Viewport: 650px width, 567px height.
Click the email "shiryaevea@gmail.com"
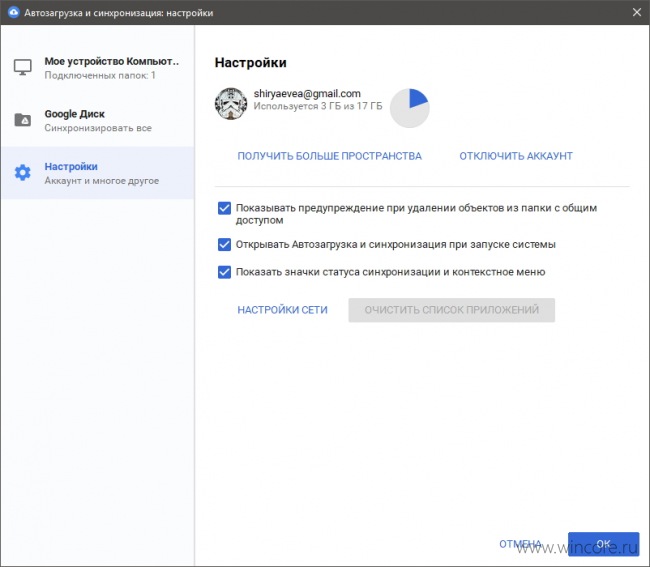[x=307, y=94]
